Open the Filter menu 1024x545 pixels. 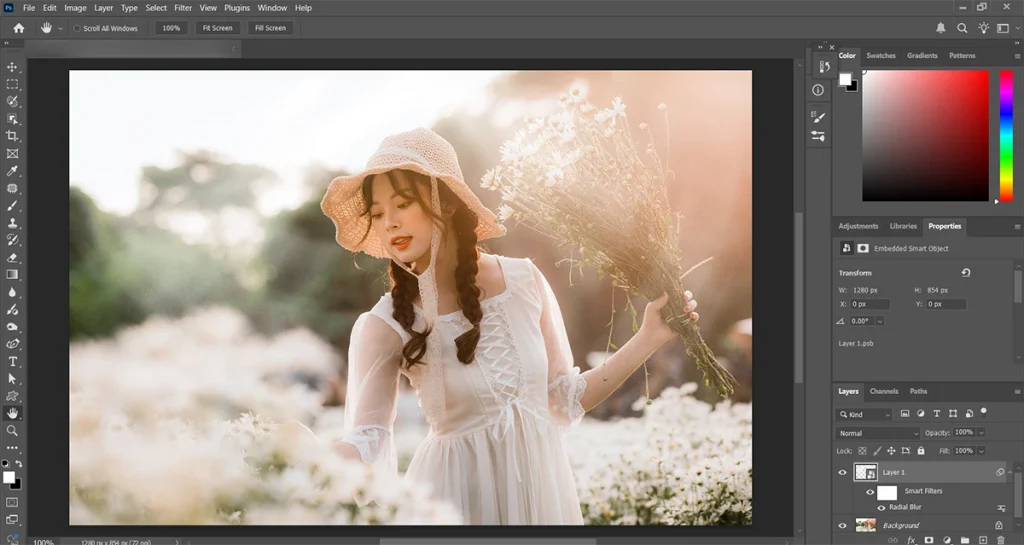[183, 8]
